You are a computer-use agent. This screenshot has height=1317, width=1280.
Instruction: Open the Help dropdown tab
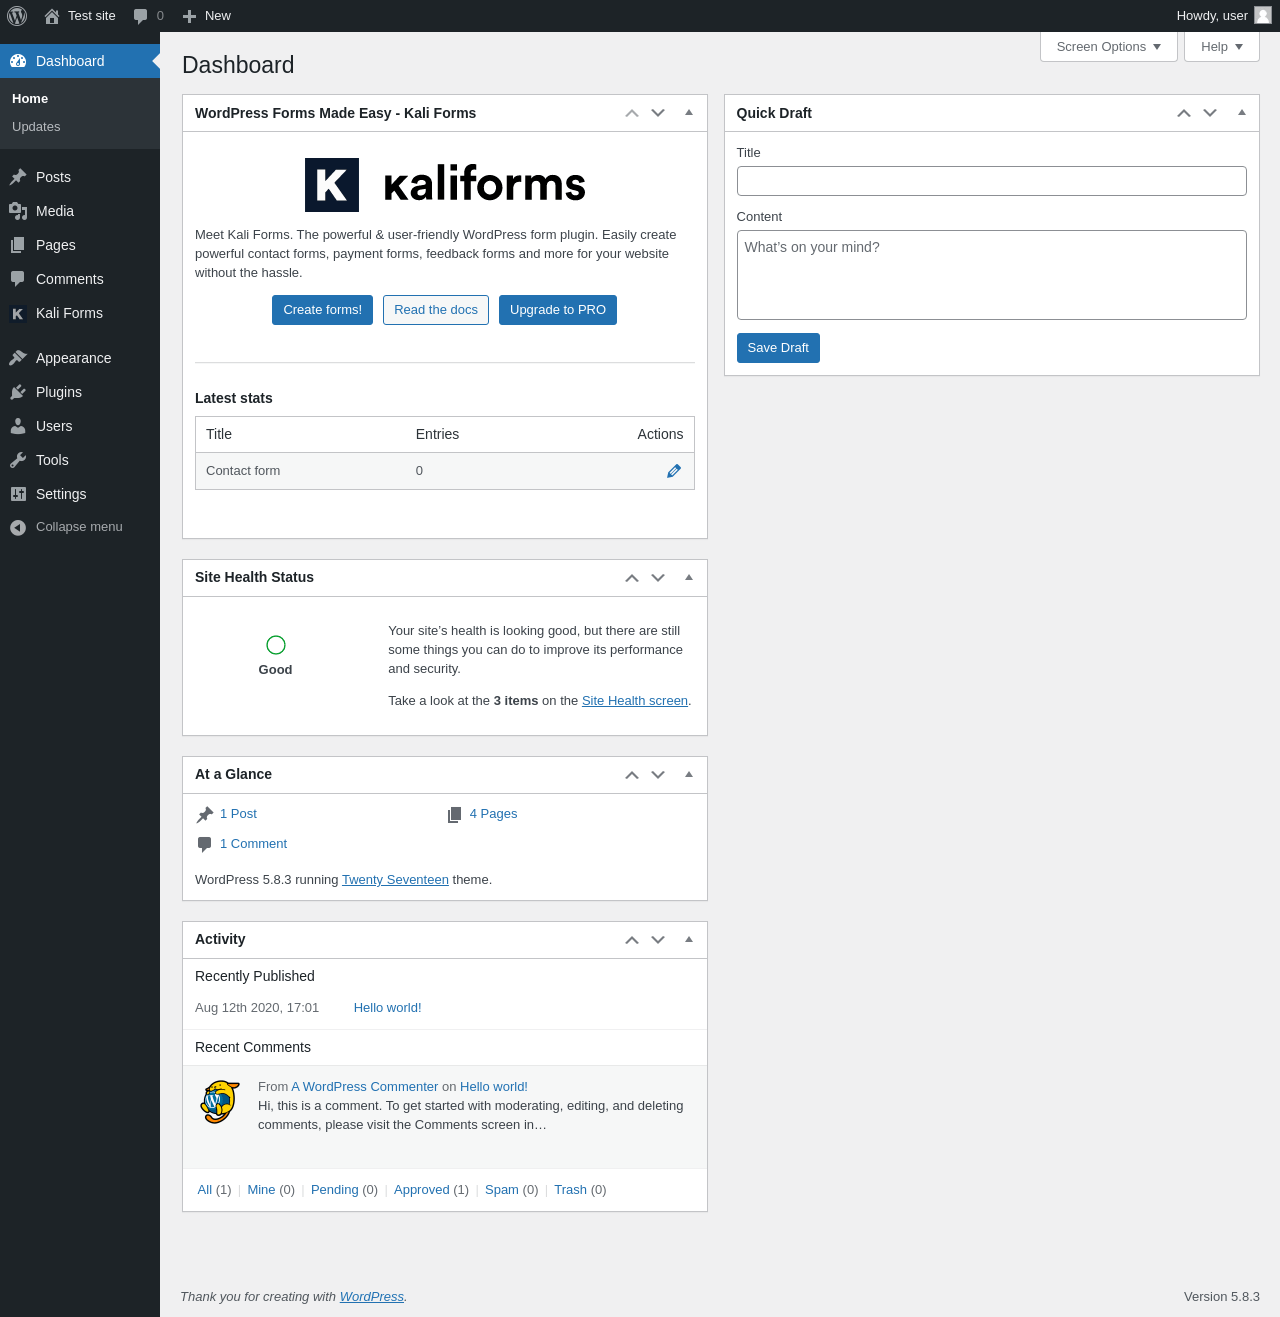(1222, 47)
